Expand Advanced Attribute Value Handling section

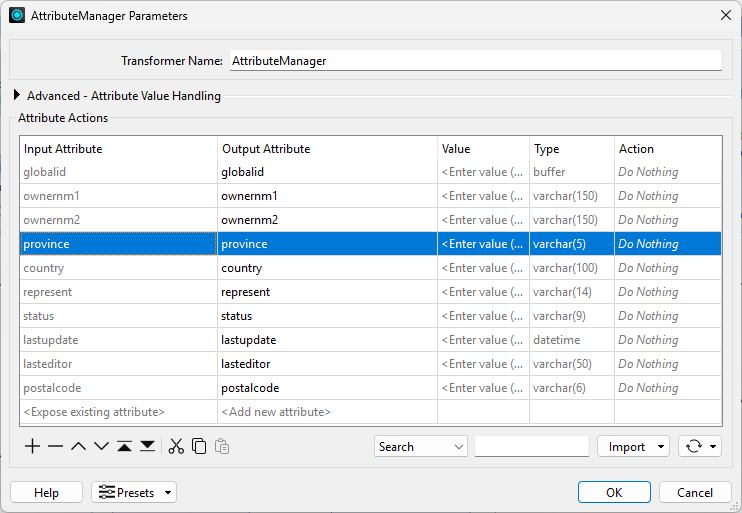pos(17,96)
